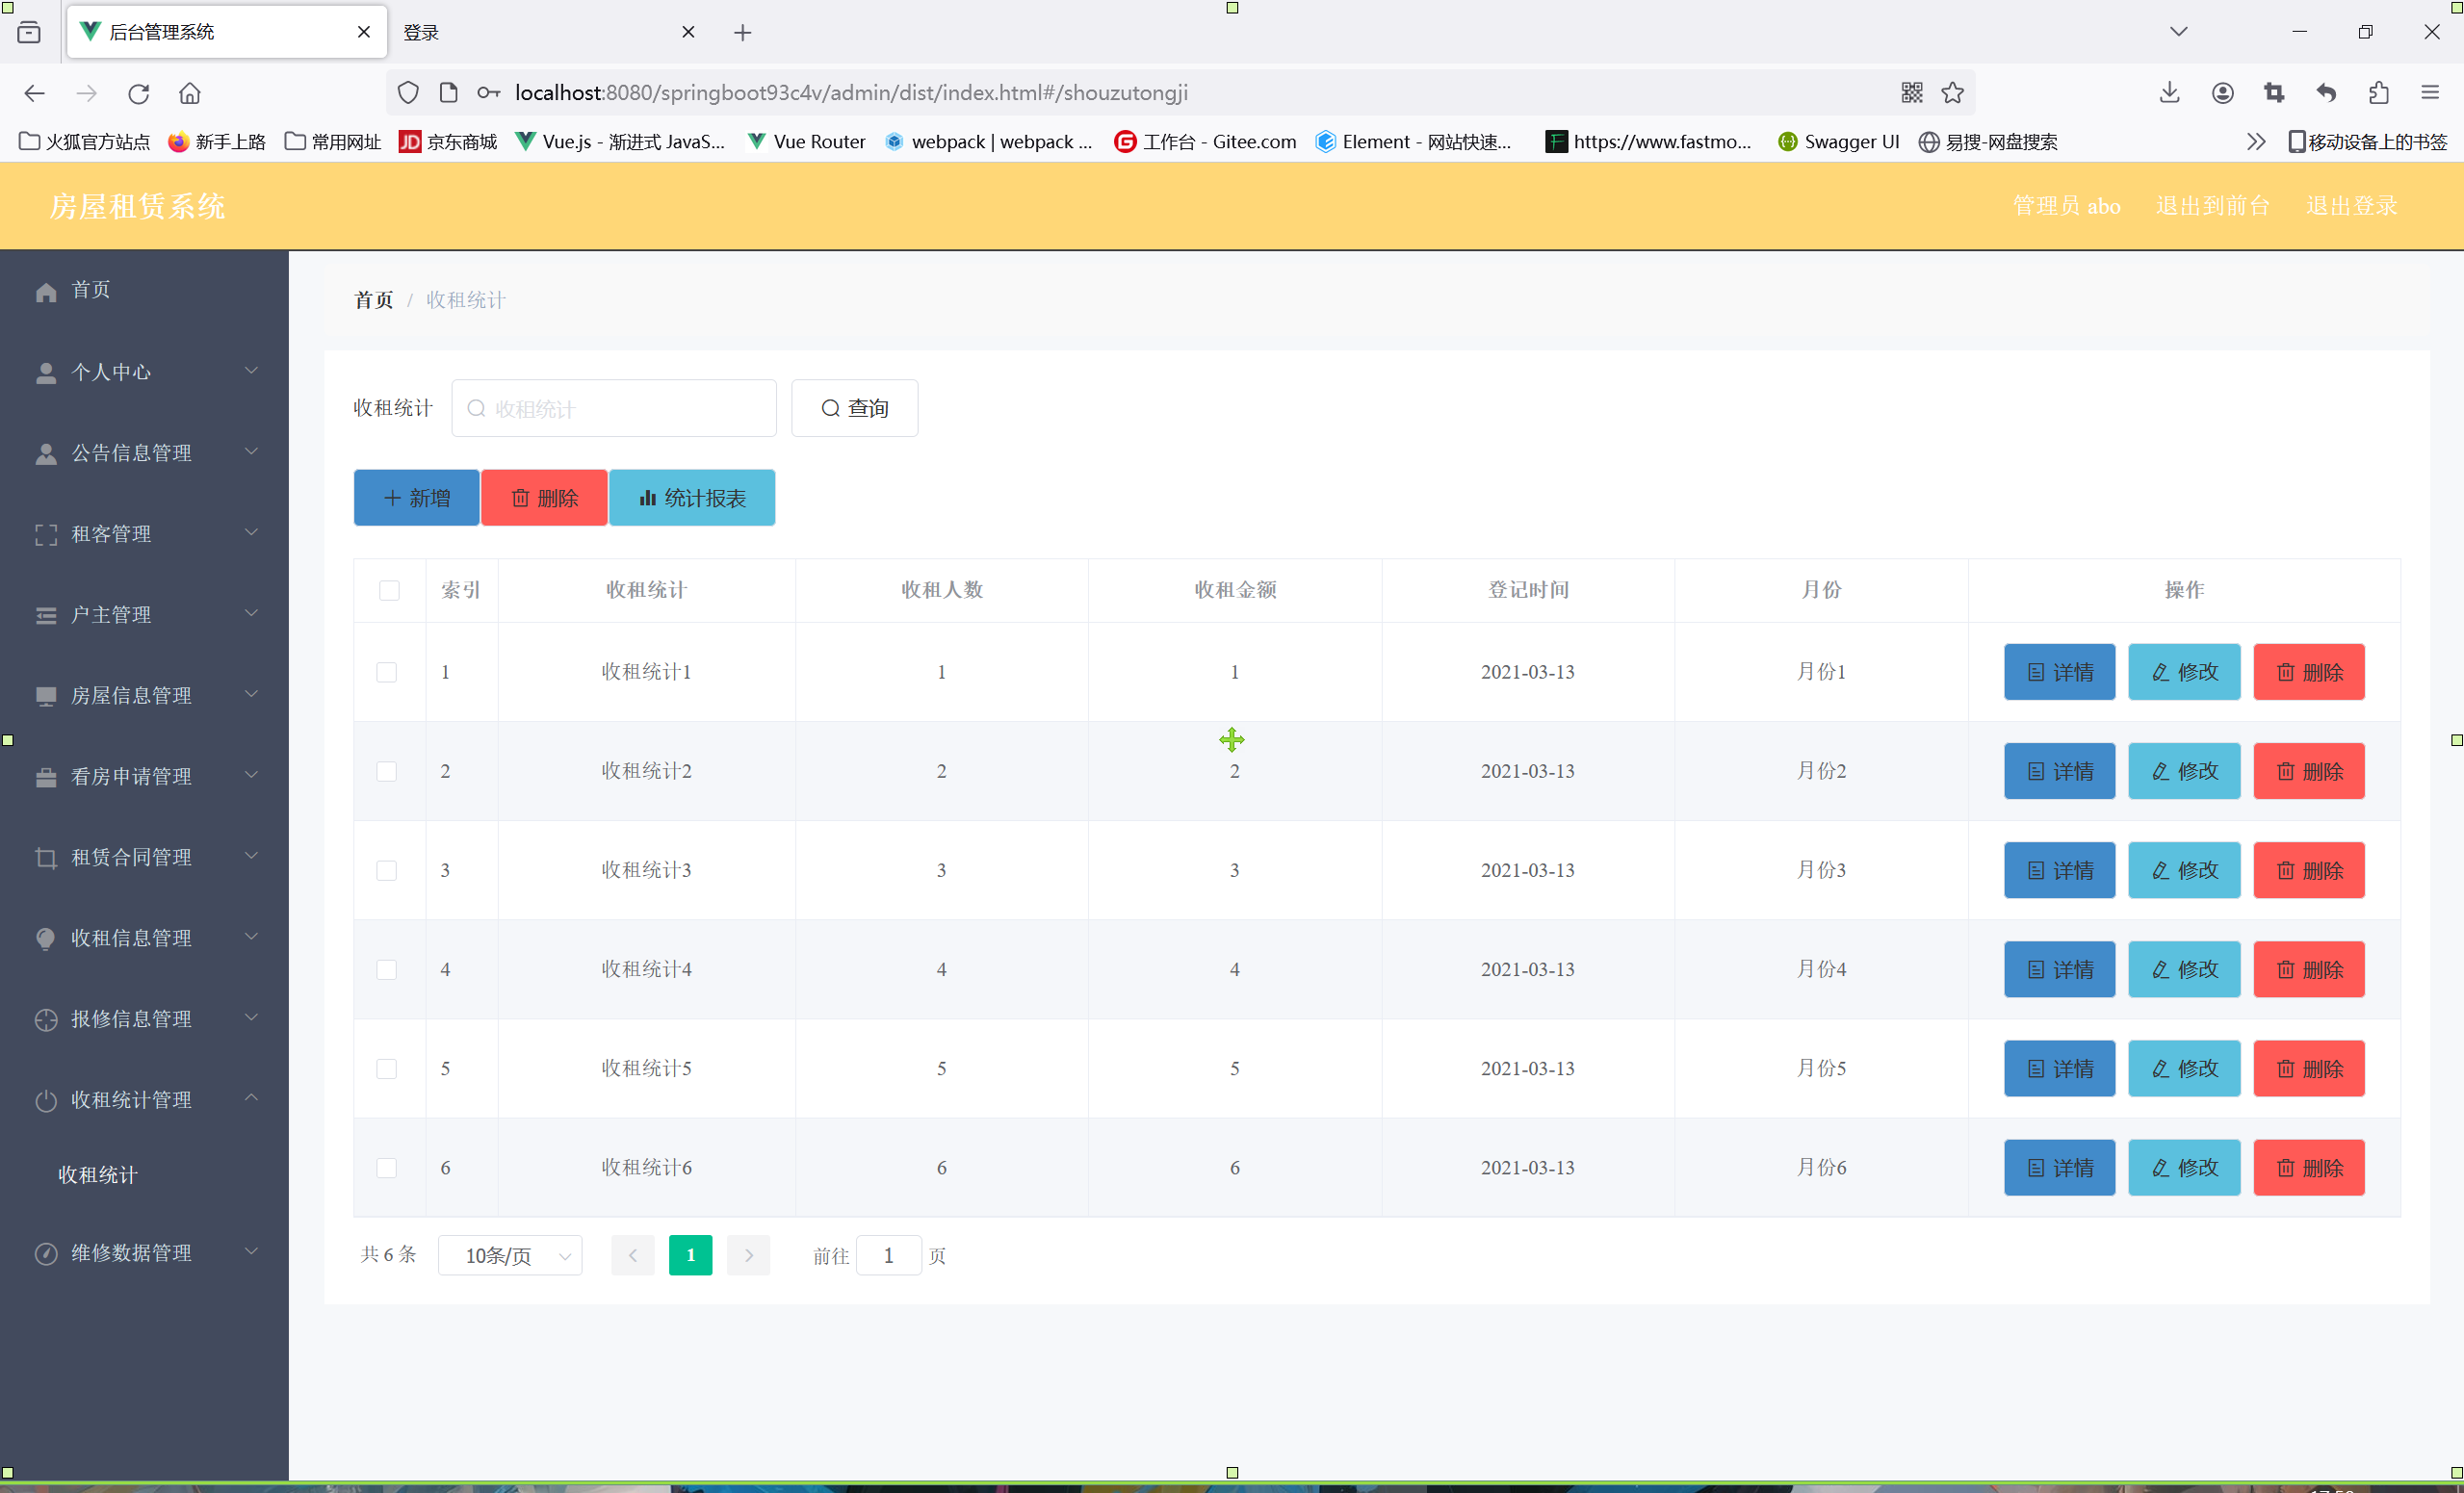Toggle the select-all checkbox in table header
Image resolution: width=2464 pixels, height=1493 pixels.
coord(389,590)
